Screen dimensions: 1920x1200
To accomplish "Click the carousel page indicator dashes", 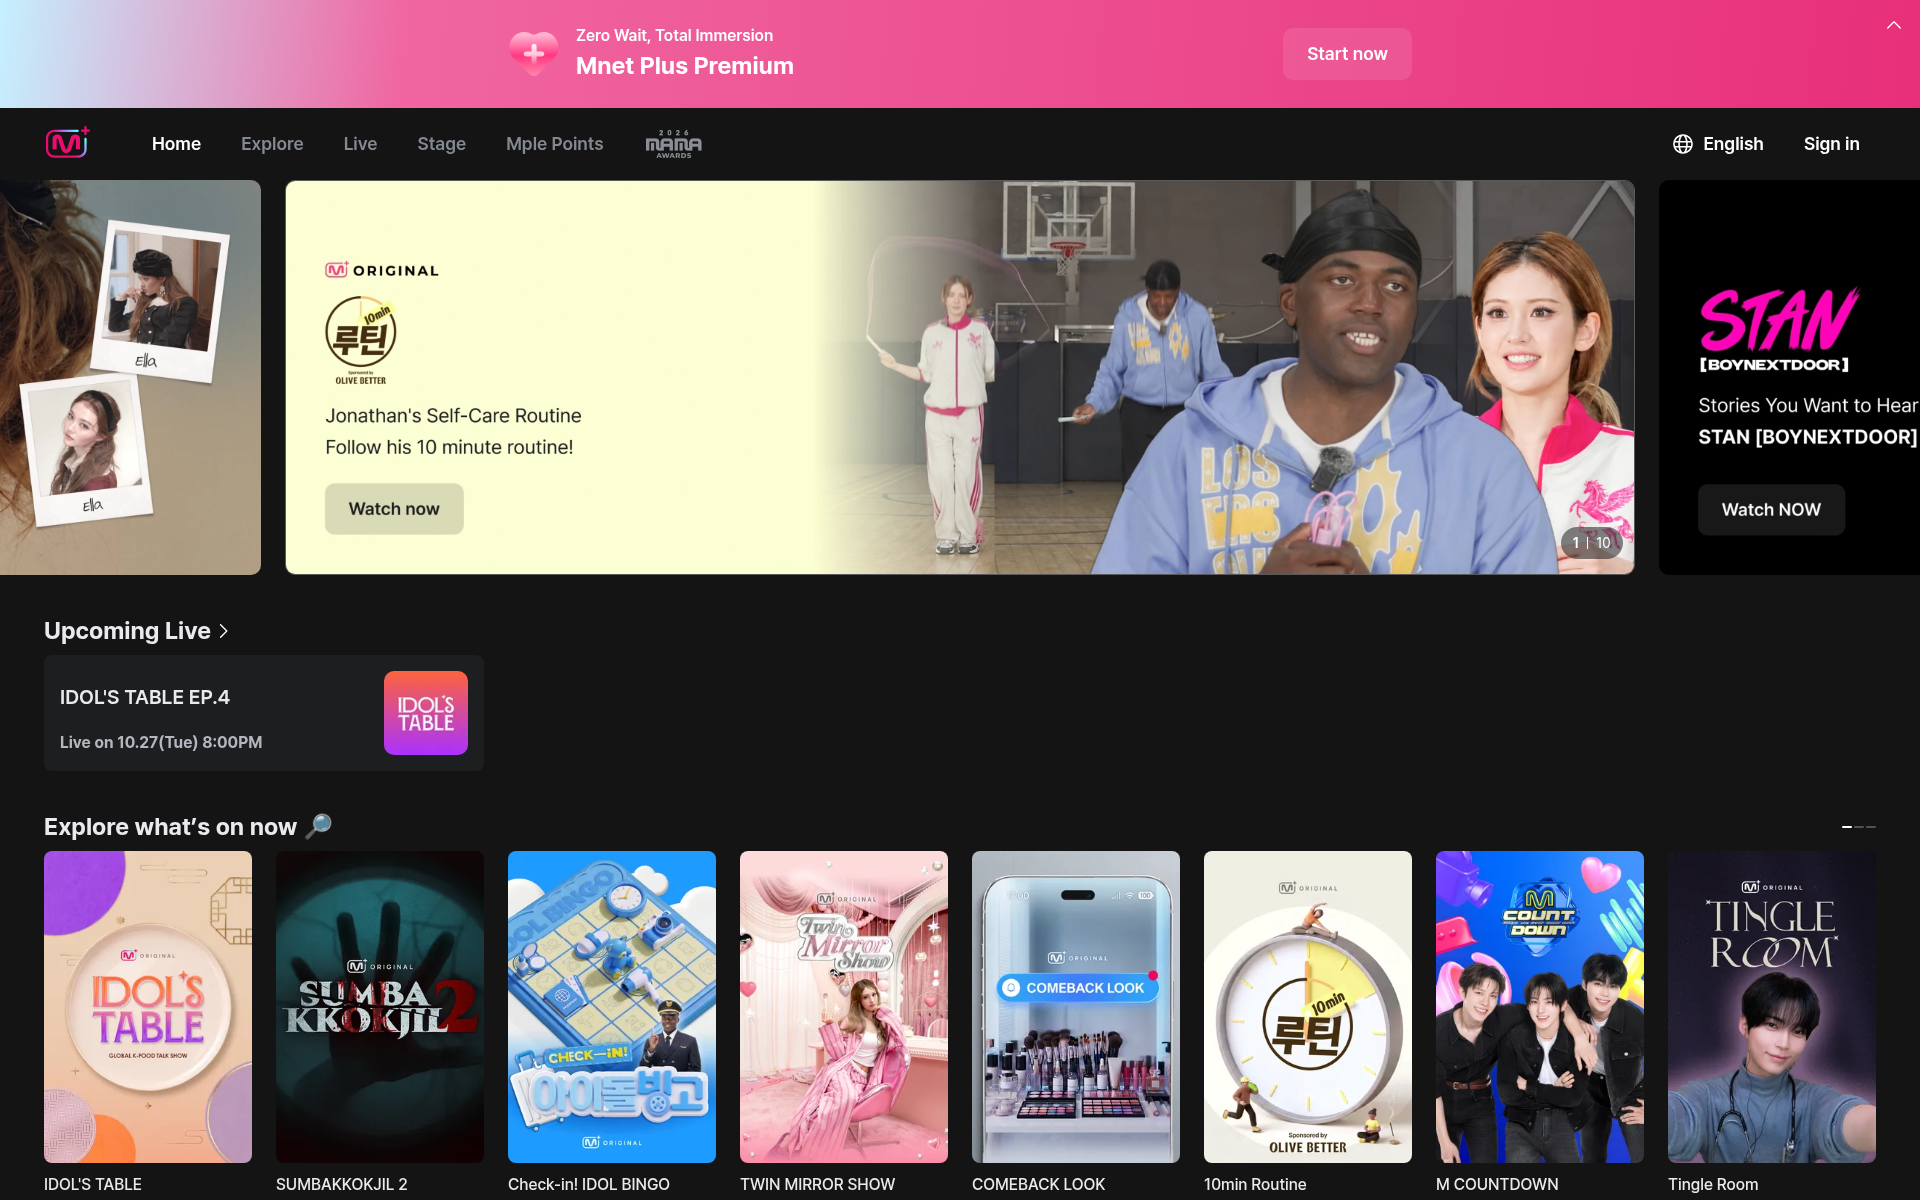I will point(1859,827).
